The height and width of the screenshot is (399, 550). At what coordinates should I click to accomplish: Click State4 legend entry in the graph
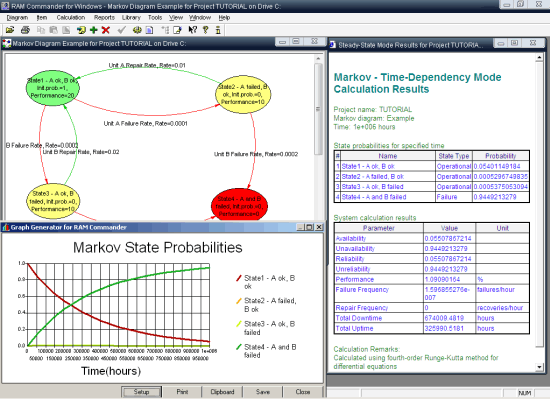(x=266, y=351)
